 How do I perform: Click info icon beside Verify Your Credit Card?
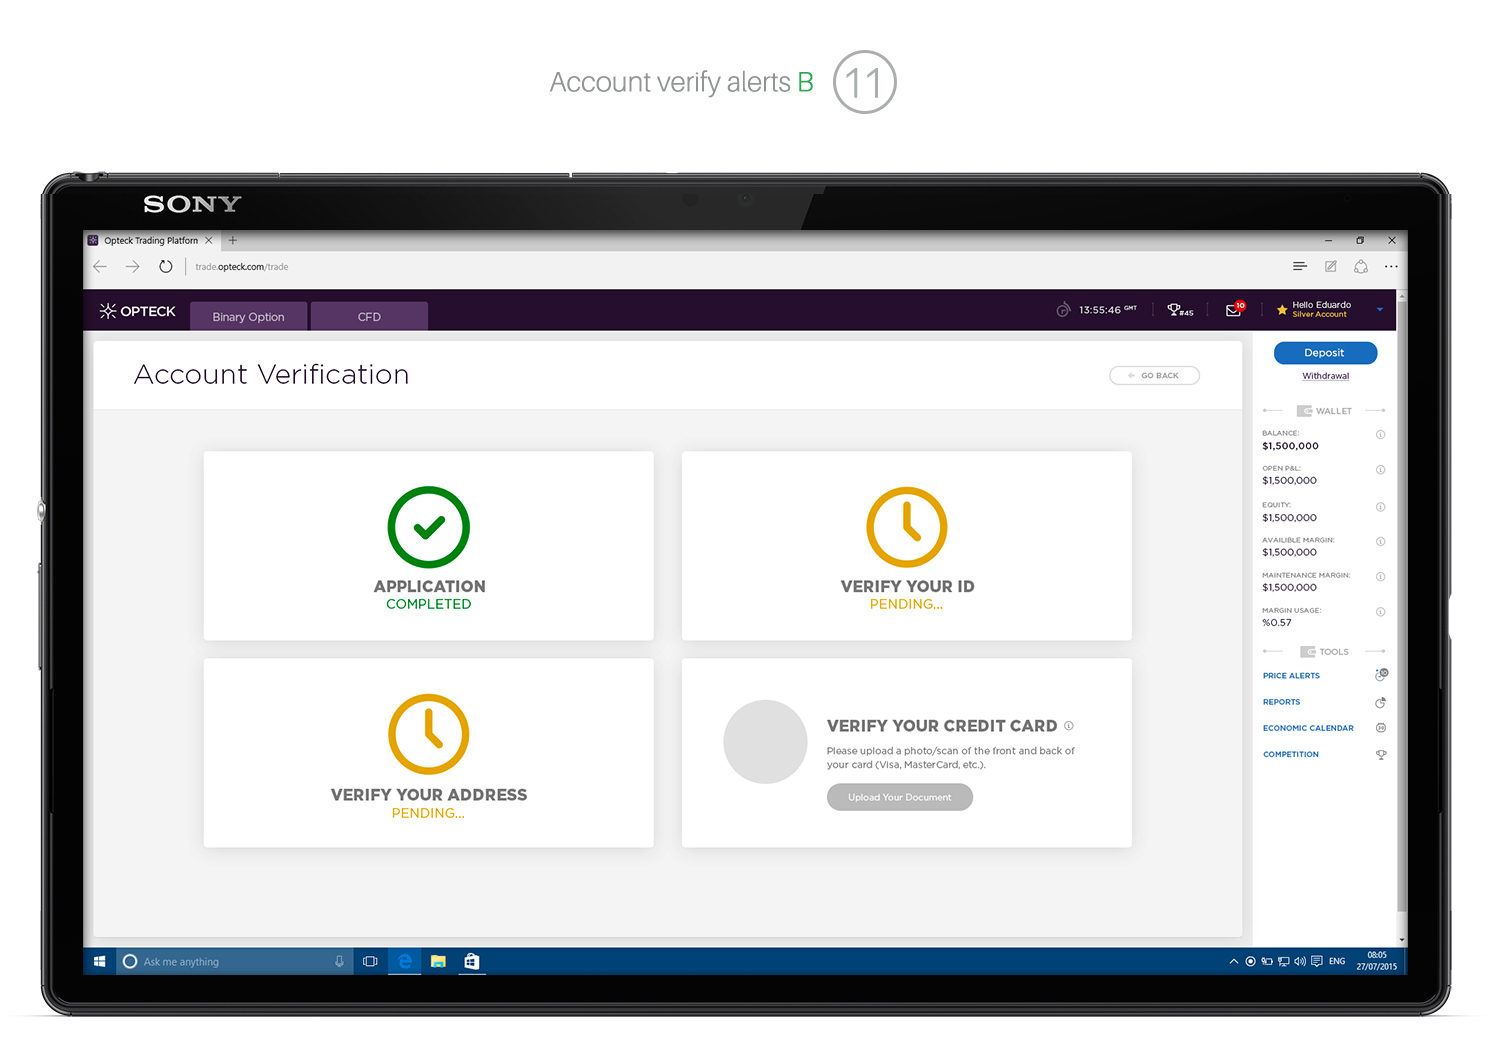(x=1069, y=726)
